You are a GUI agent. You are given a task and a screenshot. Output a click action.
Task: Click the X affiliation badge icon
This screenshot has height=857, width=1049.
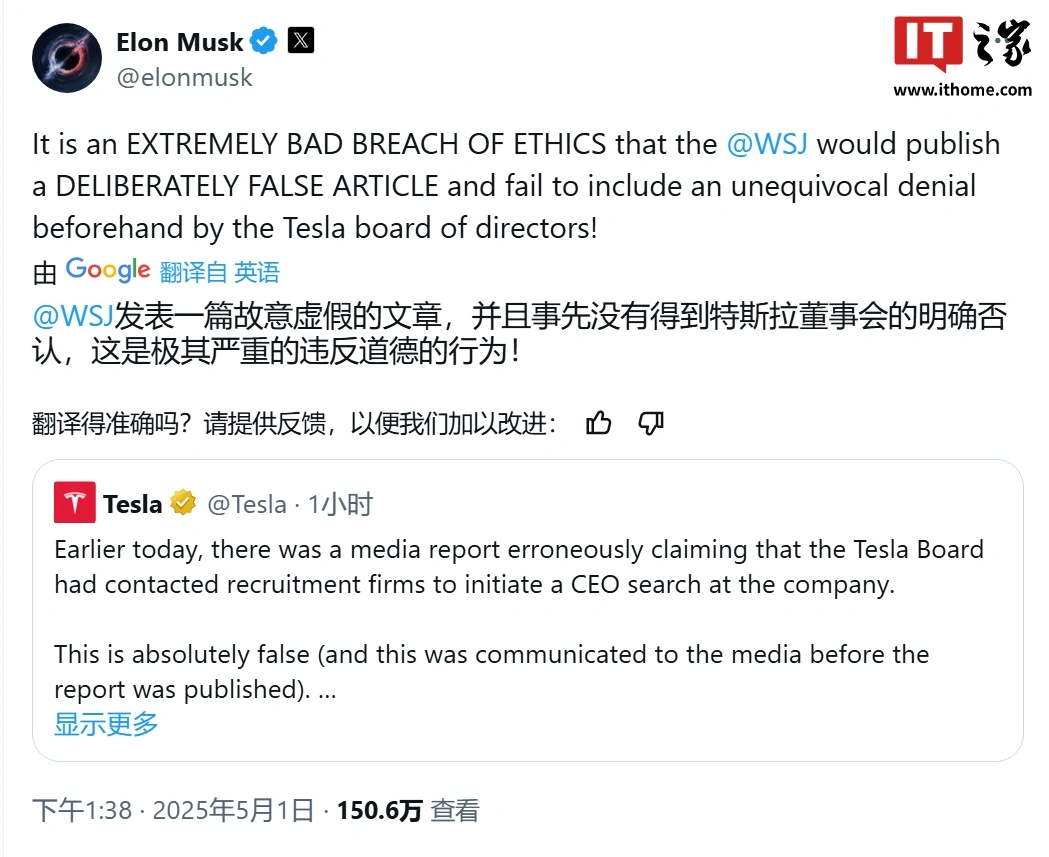click(300, 40)
